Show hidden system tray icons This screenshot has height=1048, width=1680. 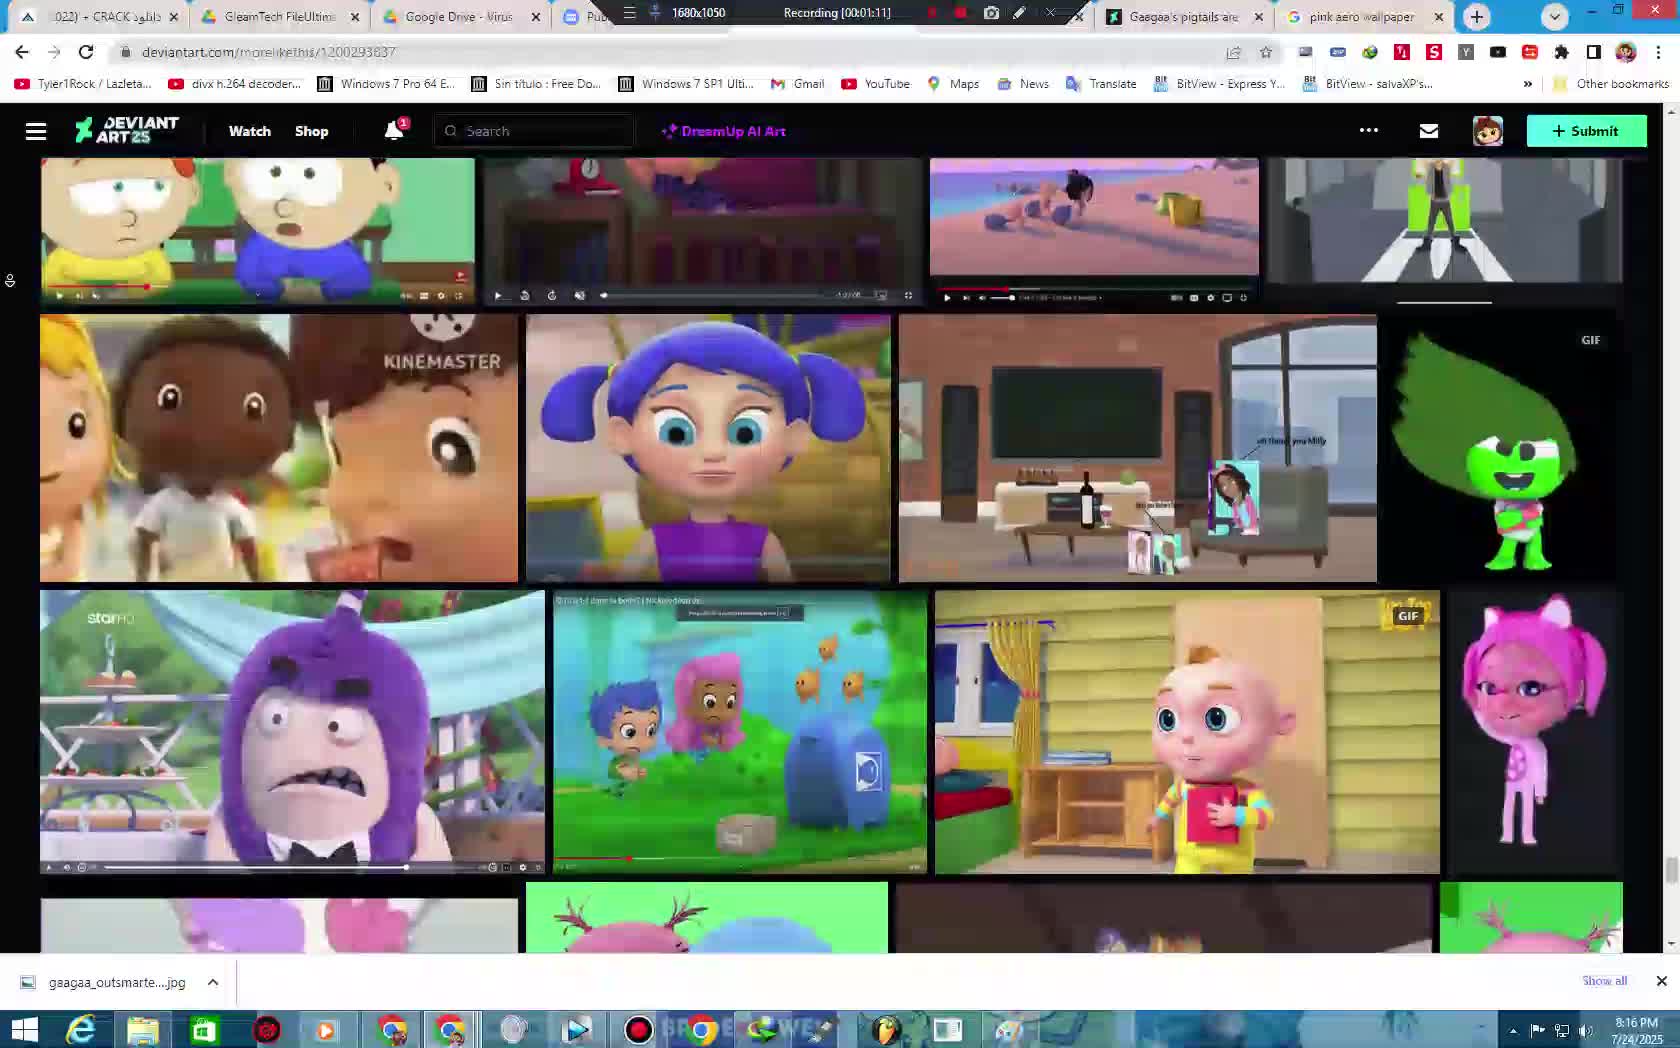tap(1512, 1030)
